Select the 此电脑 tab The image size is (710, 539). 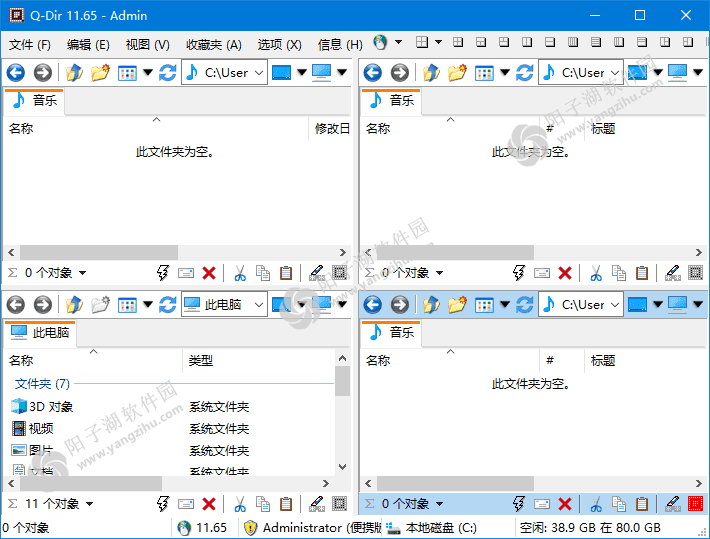[x=40, y=332]
